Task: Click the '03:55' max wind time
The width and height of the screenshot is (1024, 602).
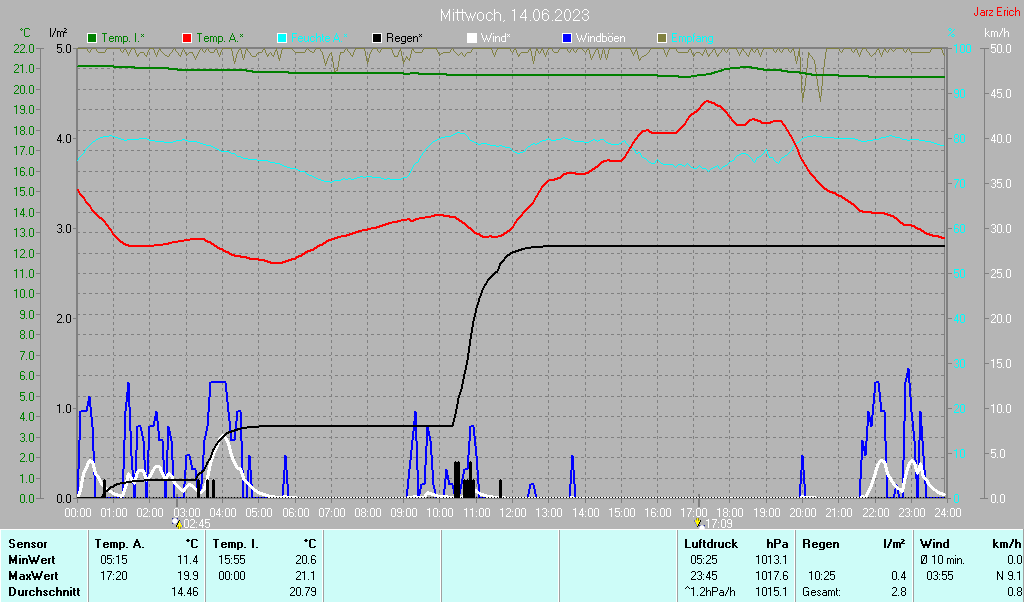Action: pos(939,577)
